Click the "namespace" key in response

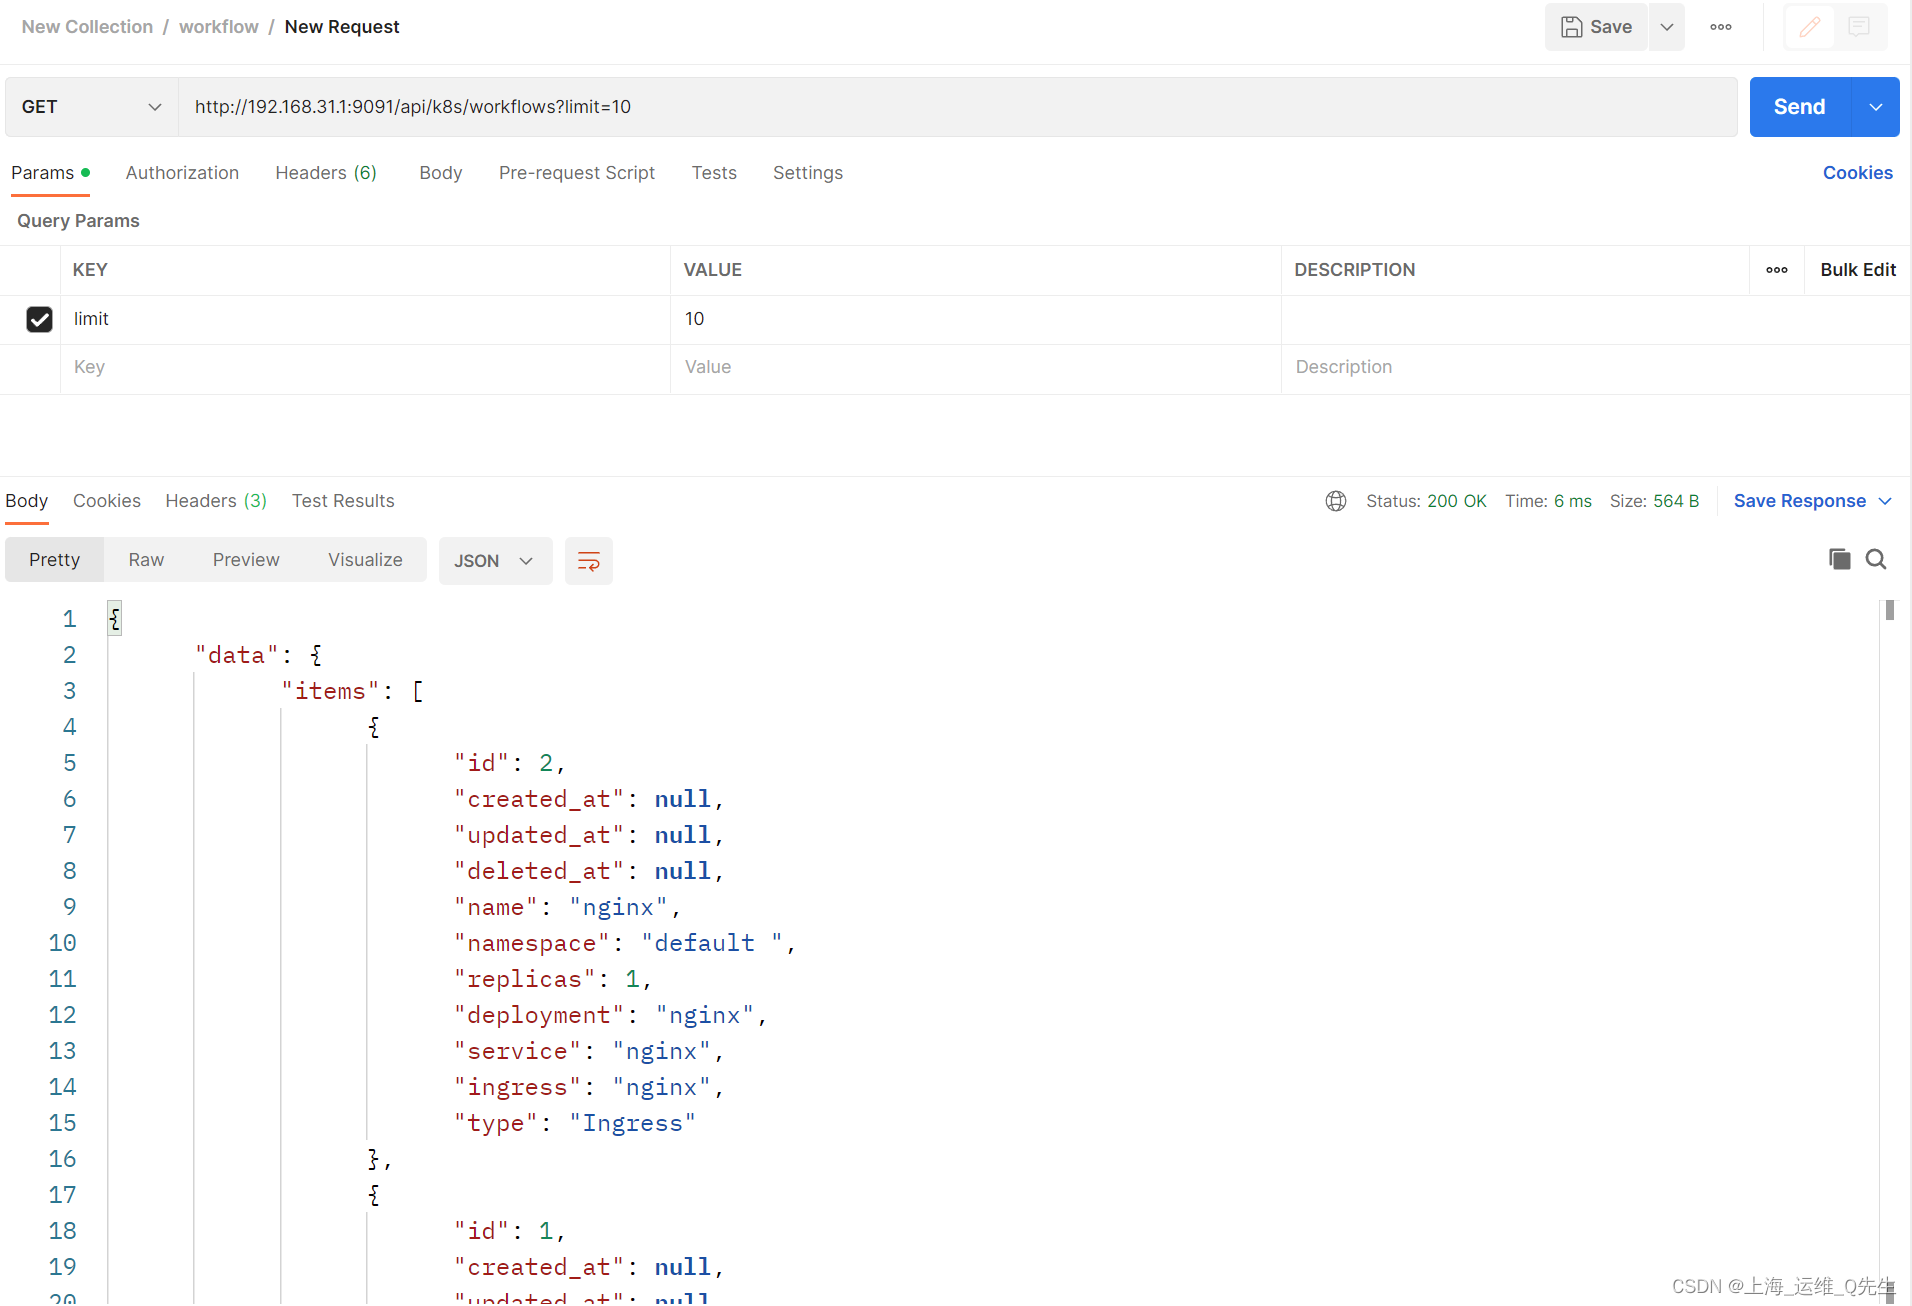(x=532, y=943)
